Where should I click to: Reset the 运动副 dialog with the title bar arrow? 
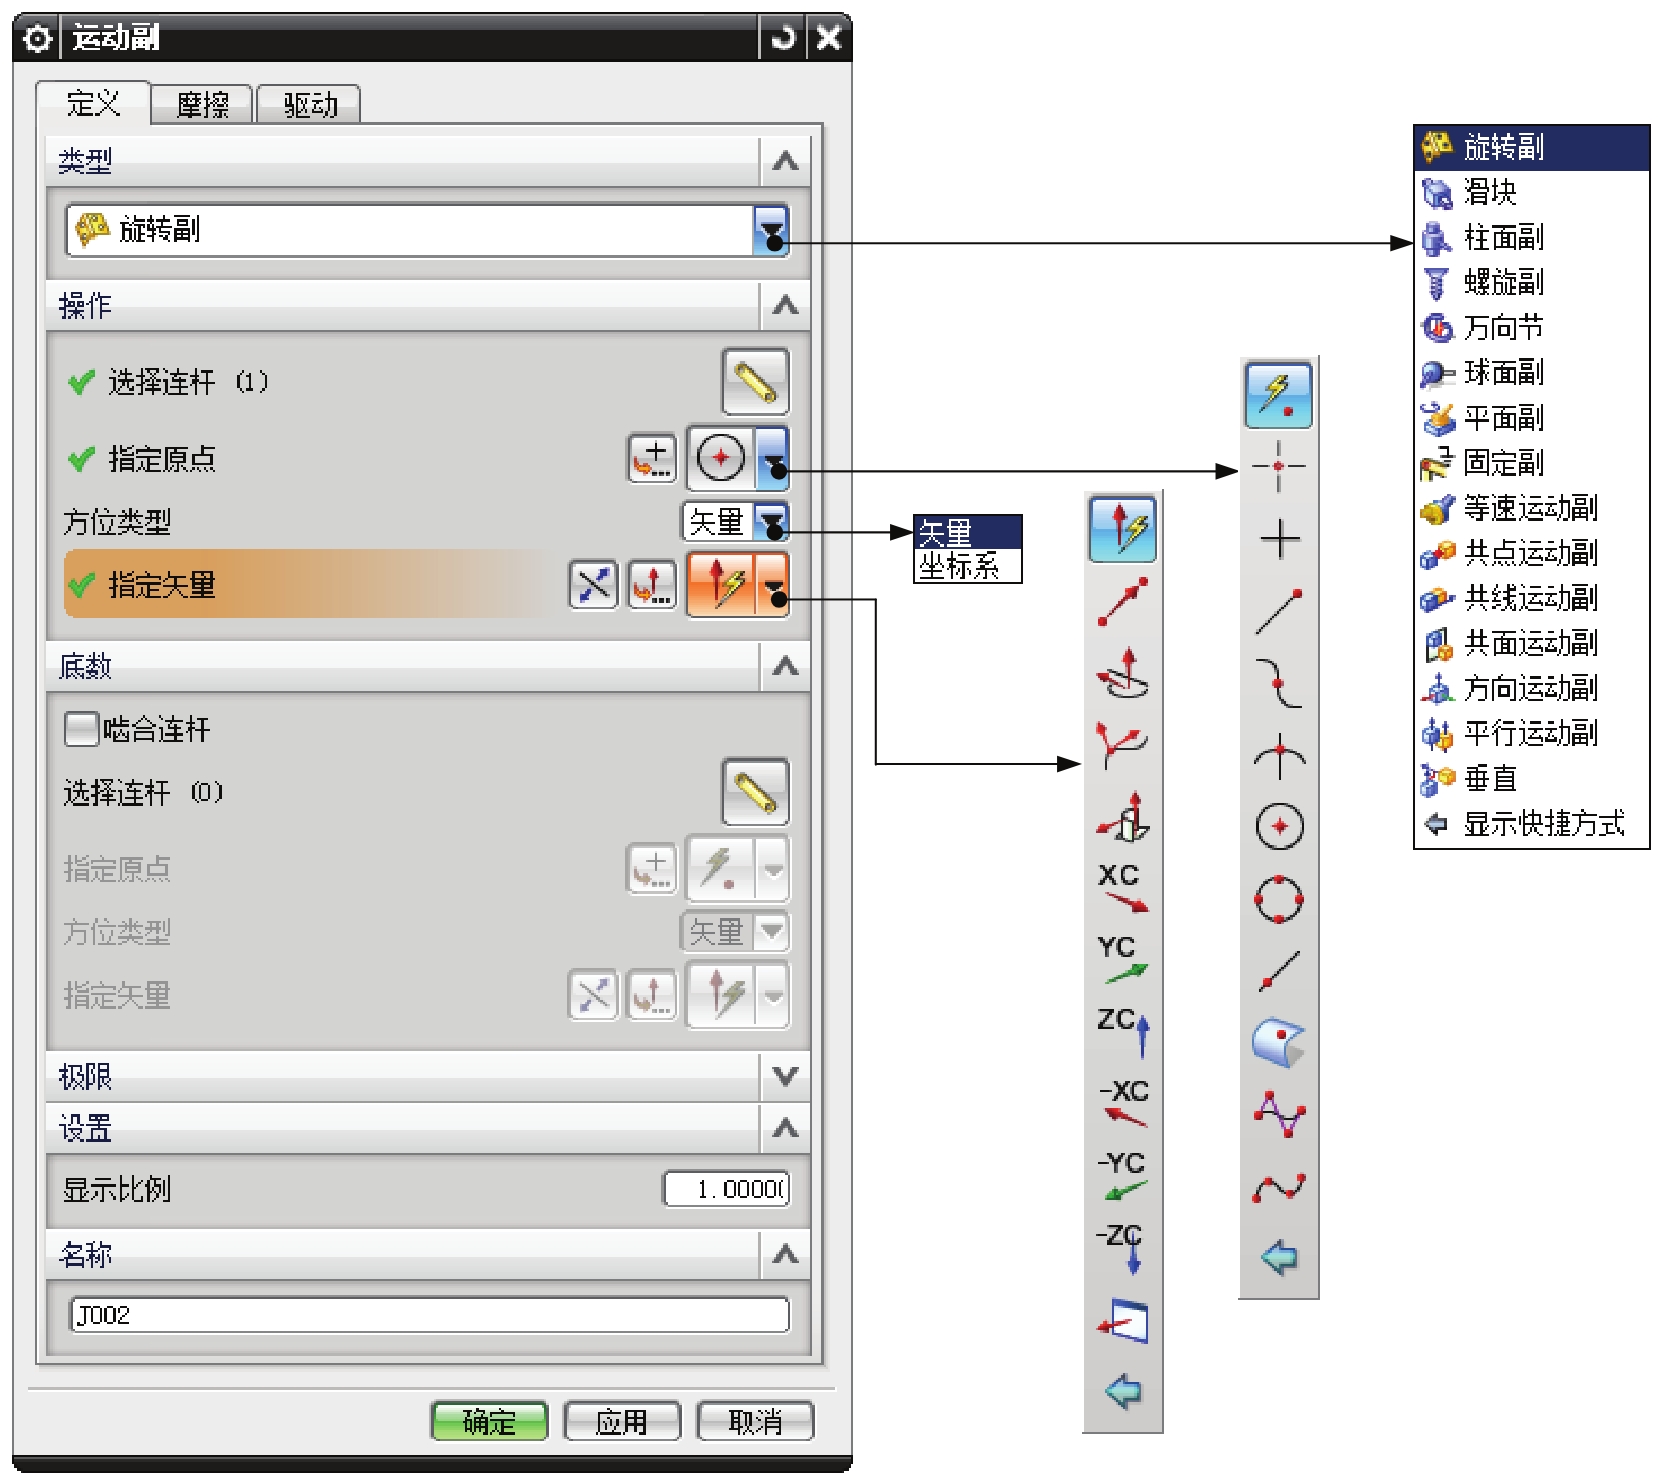(x=783, y=38)
